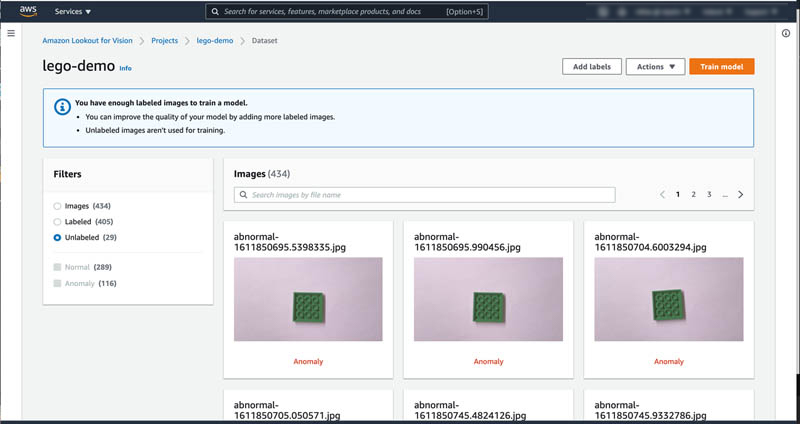Click magnifier icon in image file search
Screen dimensions: 800x424
[243, 195]
